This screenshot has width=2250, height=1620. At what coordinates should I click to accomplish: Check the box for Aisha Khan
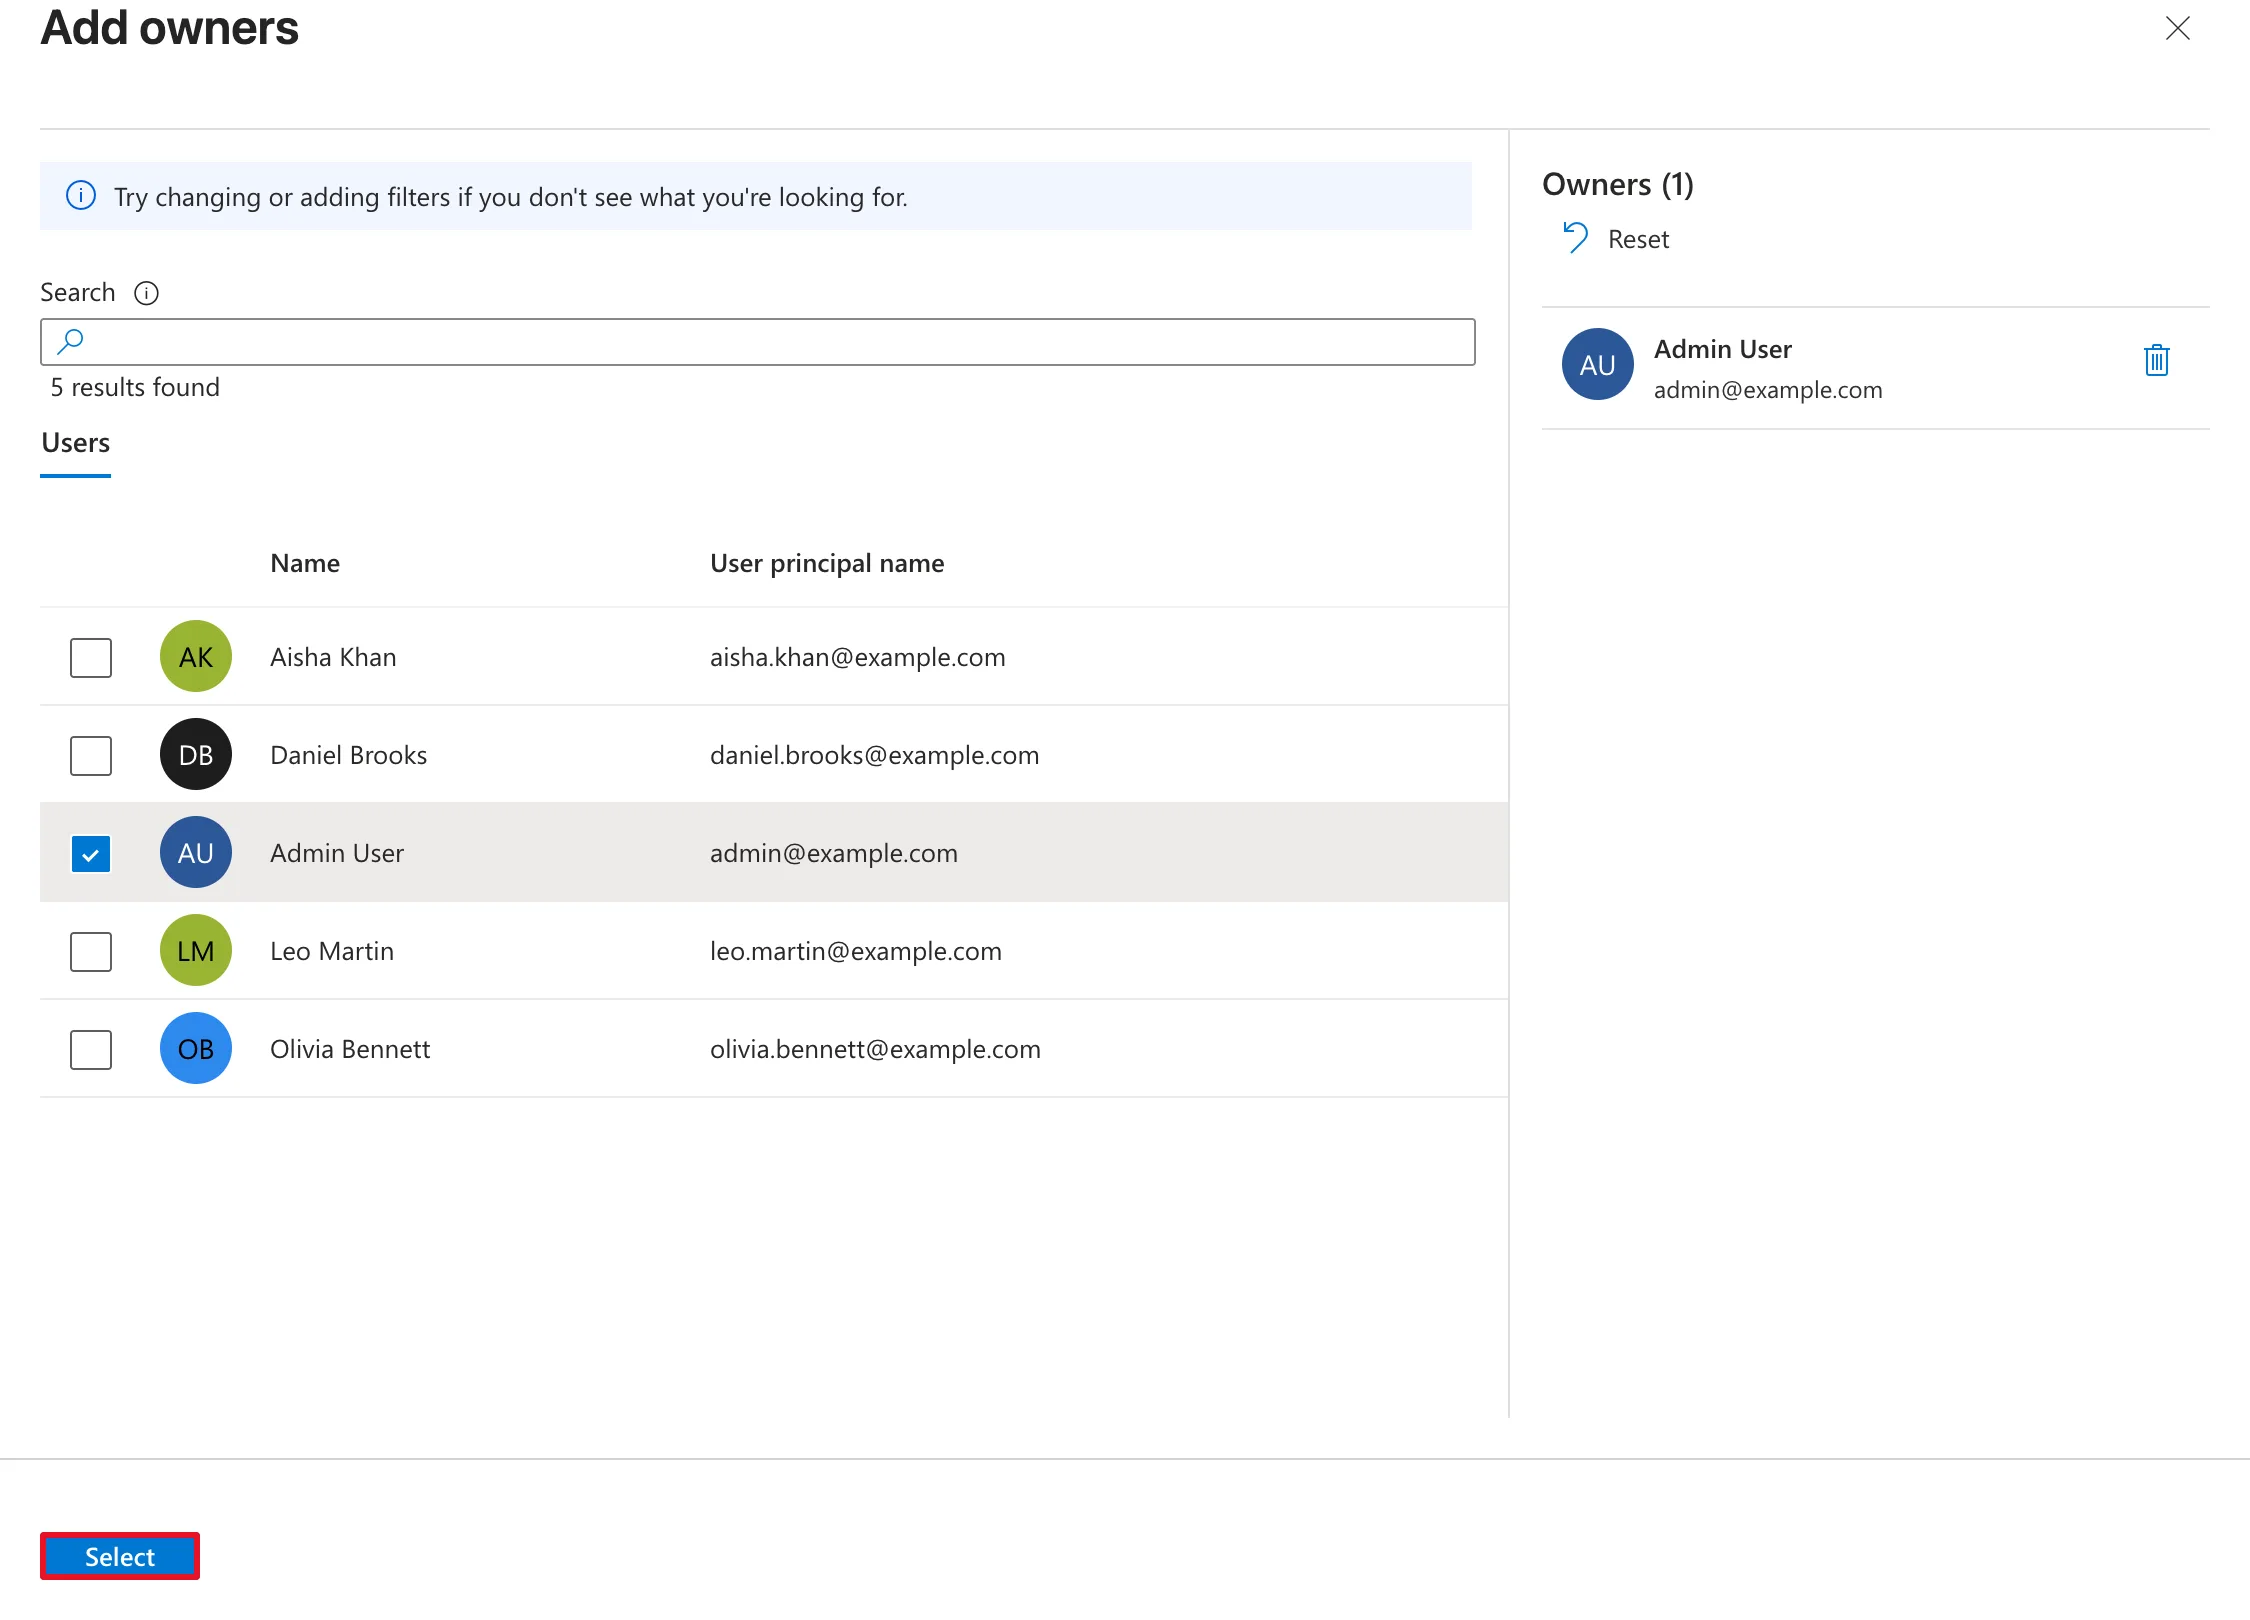click(91, 657)
